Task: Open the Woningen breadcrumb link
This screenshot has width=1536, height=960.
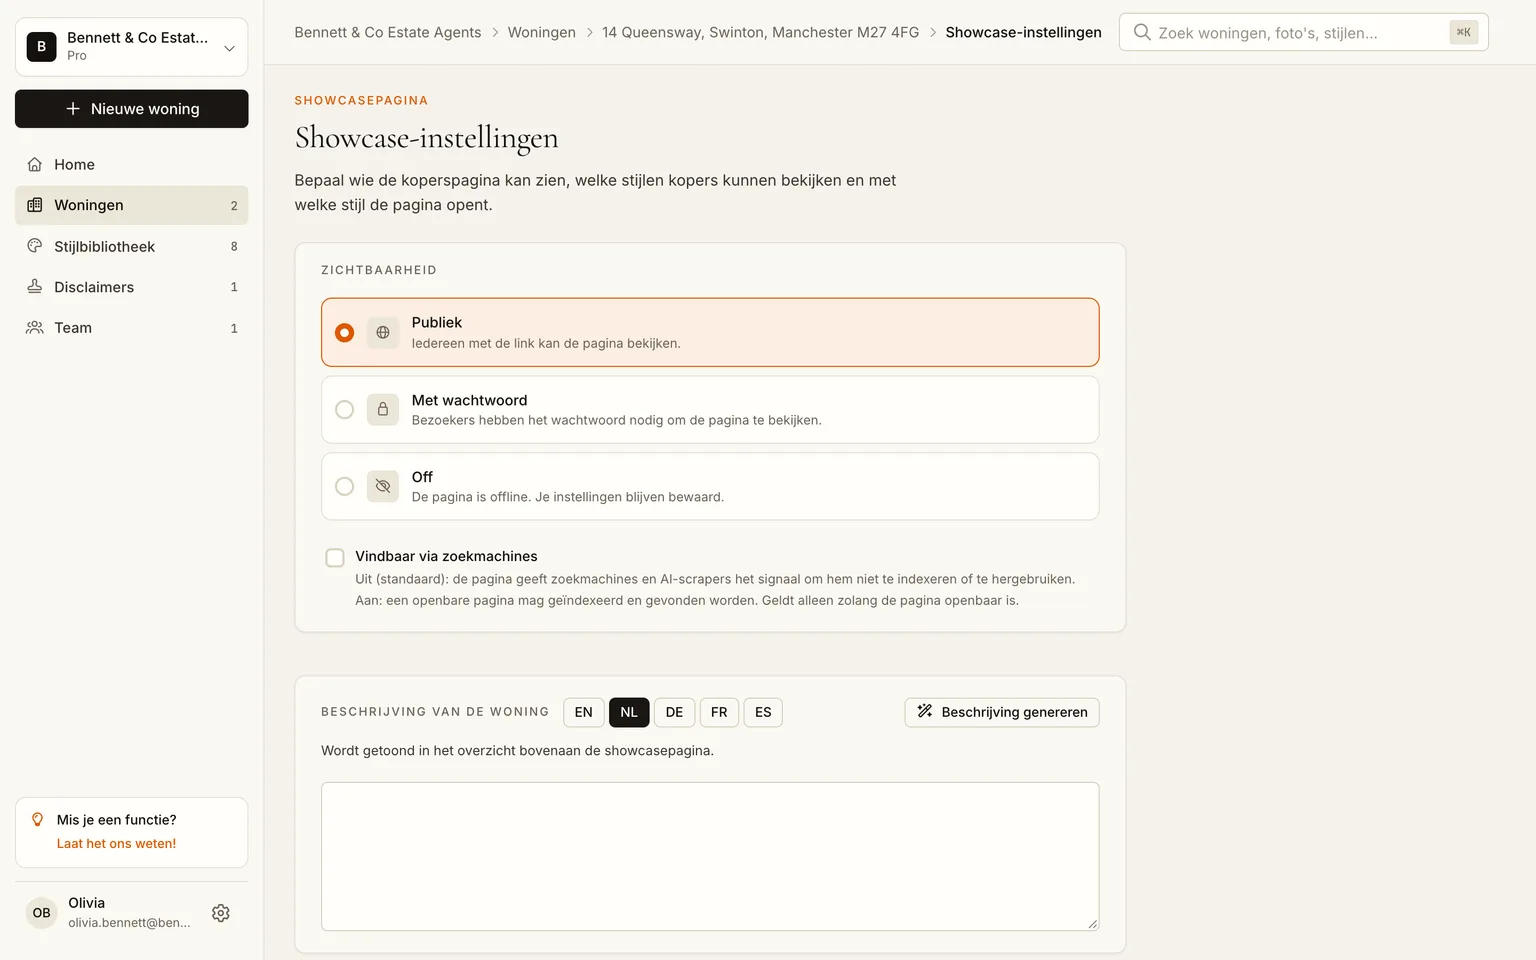Action: pyautogui.click(x=542, y=32)
